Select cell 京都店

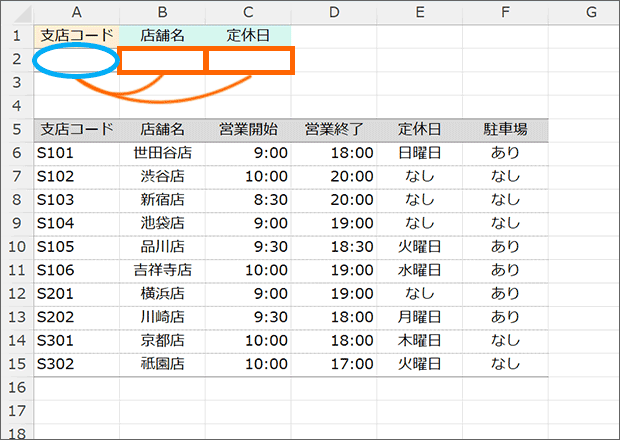(163, 341)
